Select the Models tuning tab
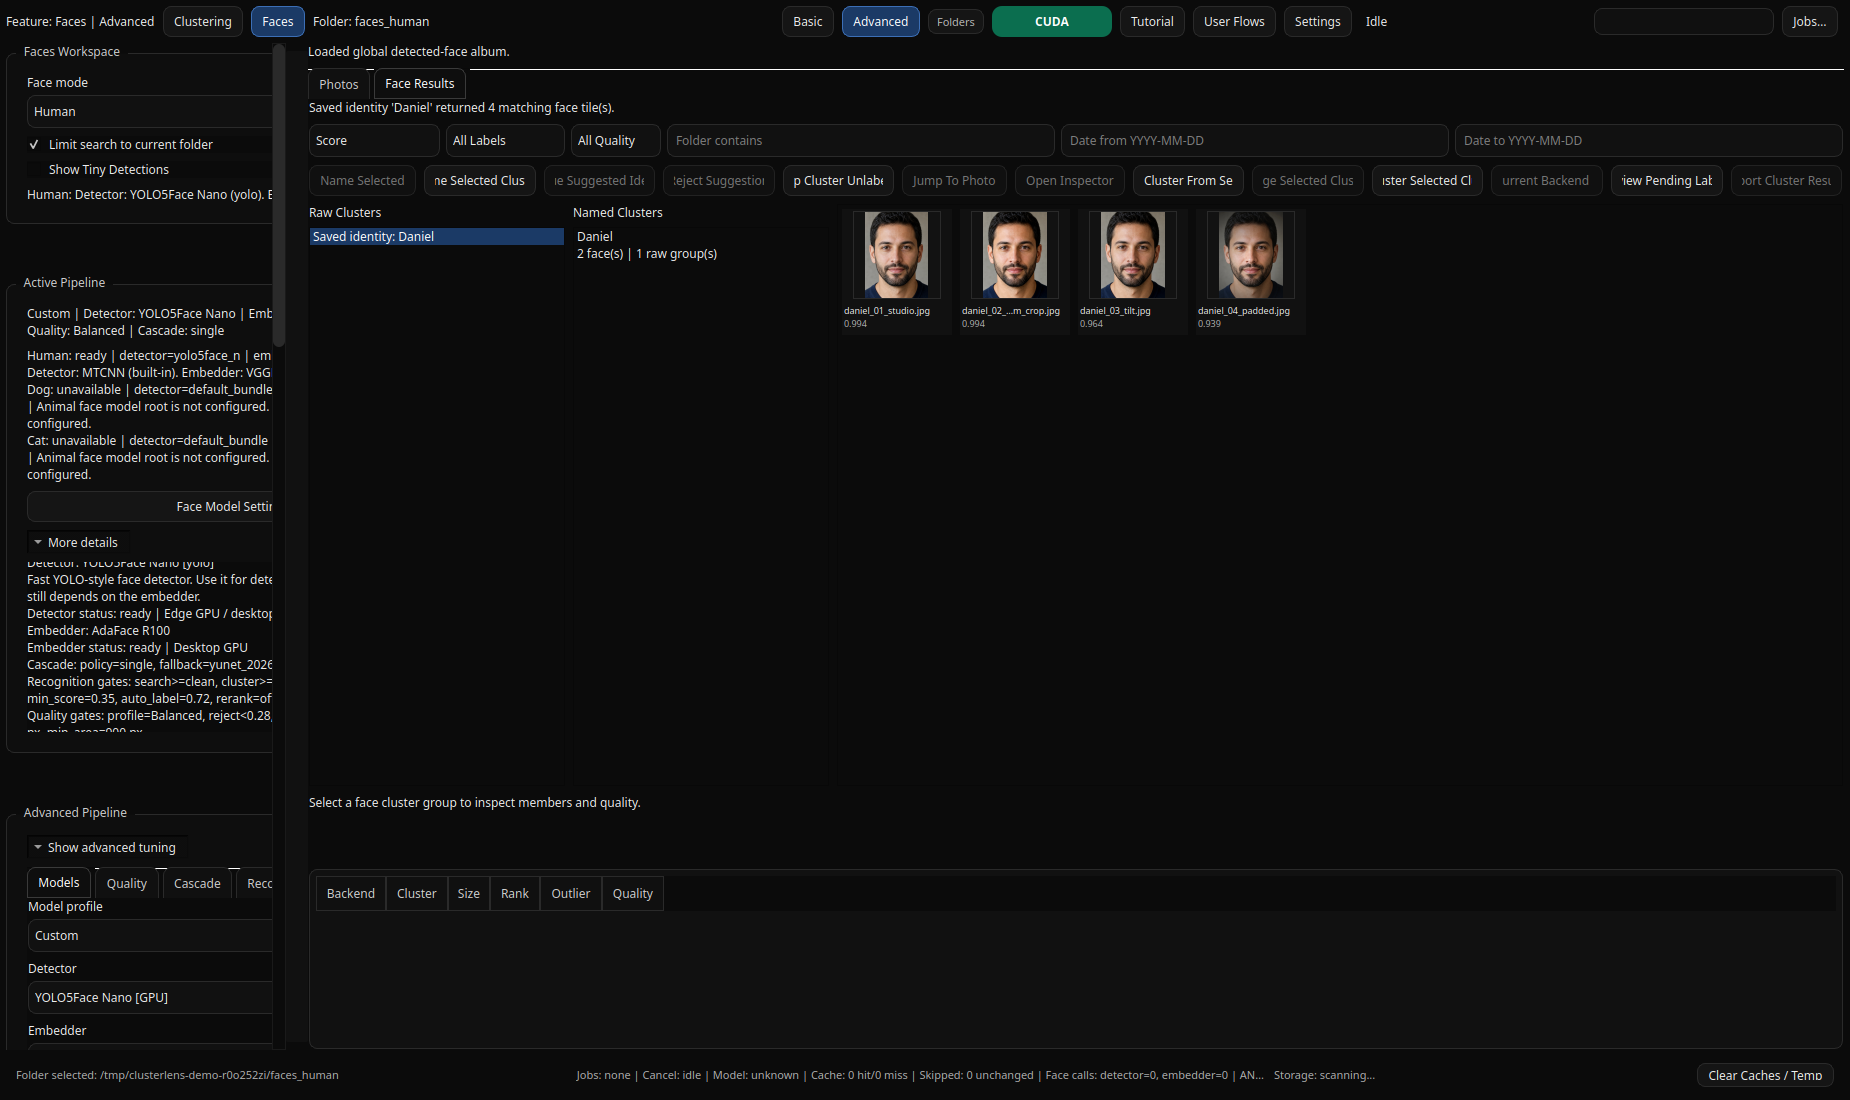This screenshot has height=1100, width=1850. pyautogui.click(x=59, y=882)
